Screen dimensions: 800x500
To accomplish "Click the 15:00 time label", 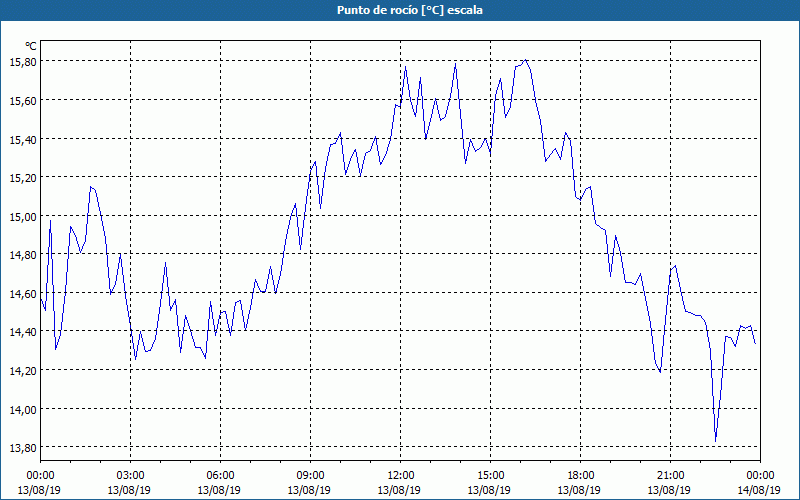I will pos(491,476).
